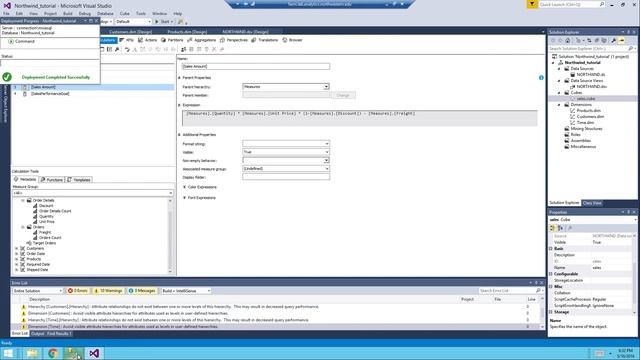
Task: Expand the Customers dimension in metadata tree
Action: 17,248
